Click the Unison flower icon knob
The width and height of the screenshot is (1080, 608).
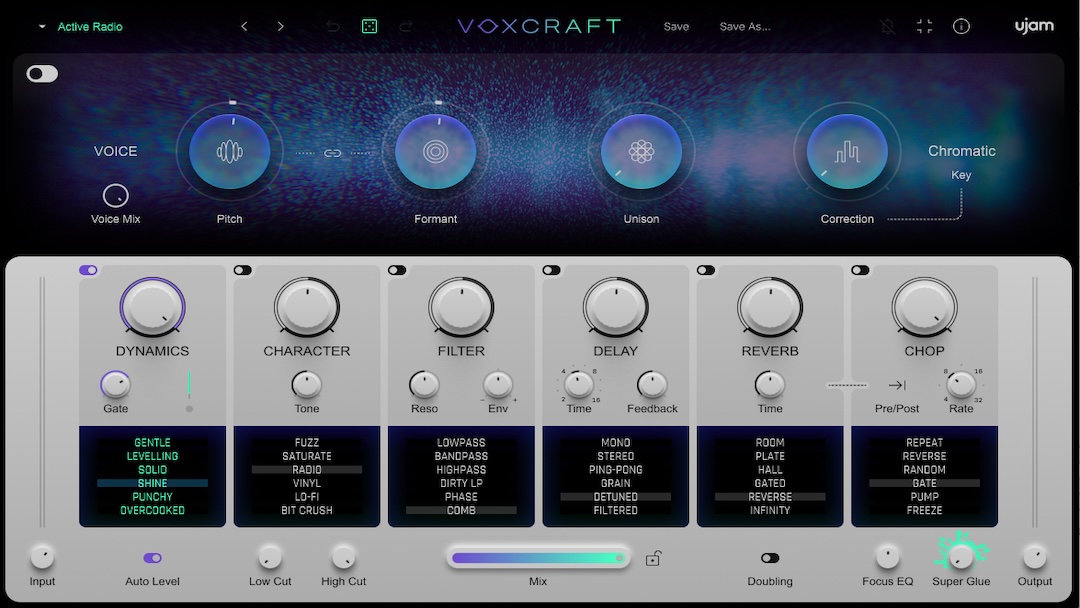(x=641, y=151)
